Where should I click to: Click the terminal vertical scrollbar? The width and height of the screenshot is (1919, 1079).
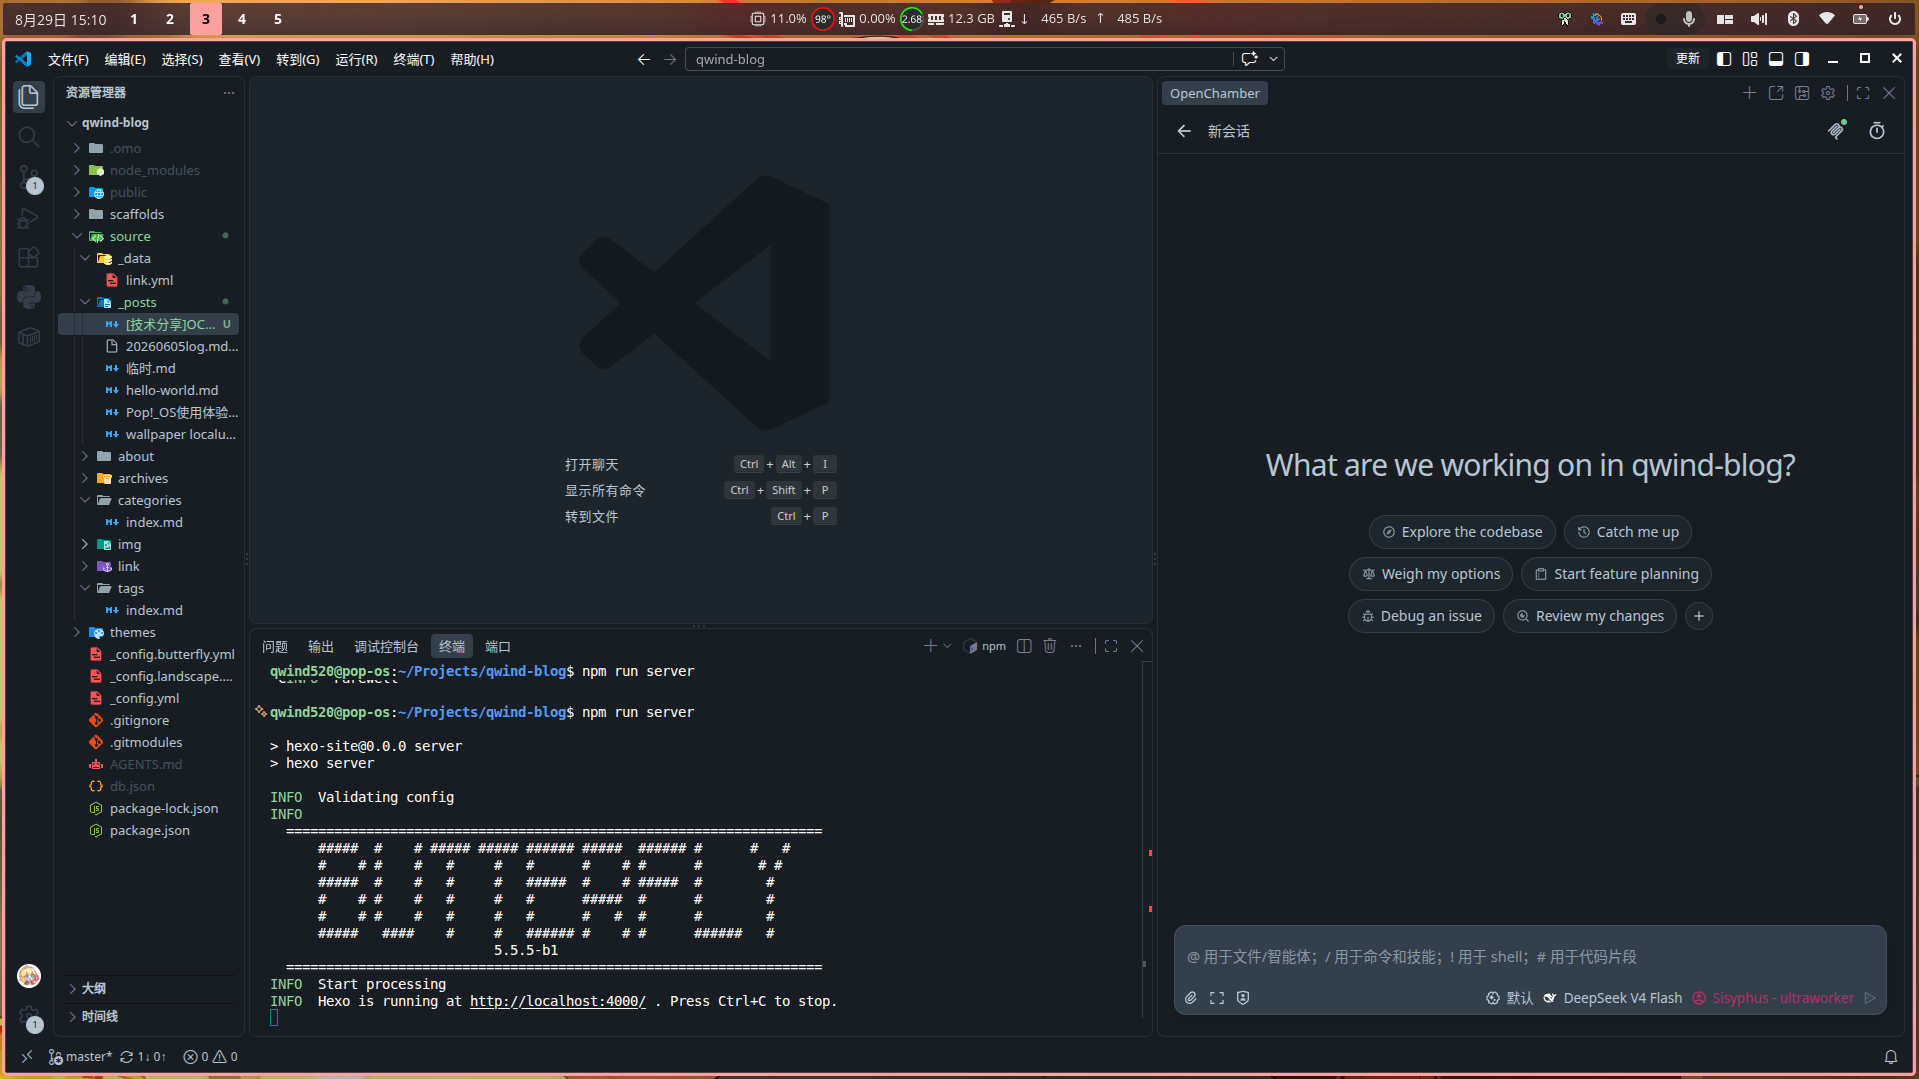pyautogui.click(x=1147, y=840)
